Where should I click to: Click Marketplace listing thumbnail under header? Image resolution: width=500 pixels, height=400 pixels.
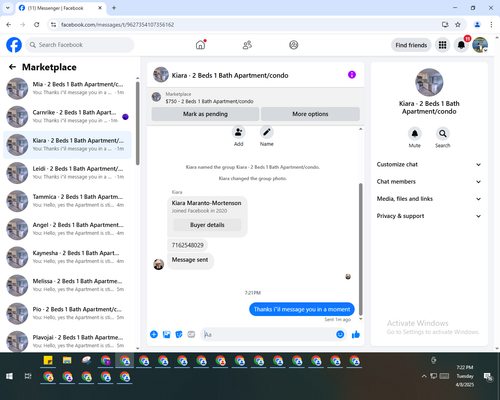[156, 97]
